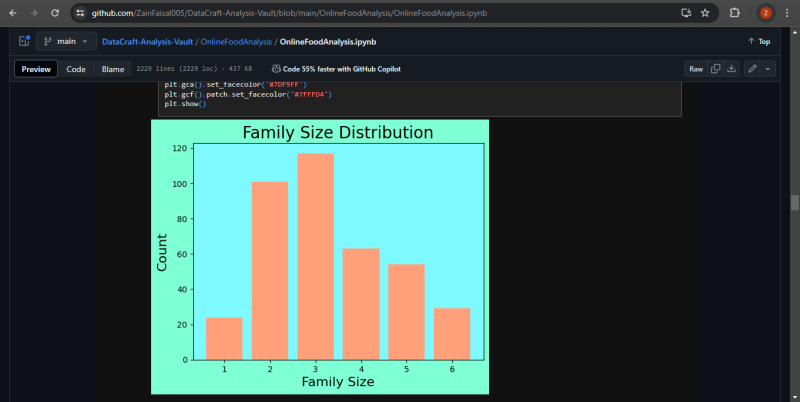Click the install app icon in address bar
This screenshot has width=800, height=402.
pyautogui.click(x=685, y=13)
